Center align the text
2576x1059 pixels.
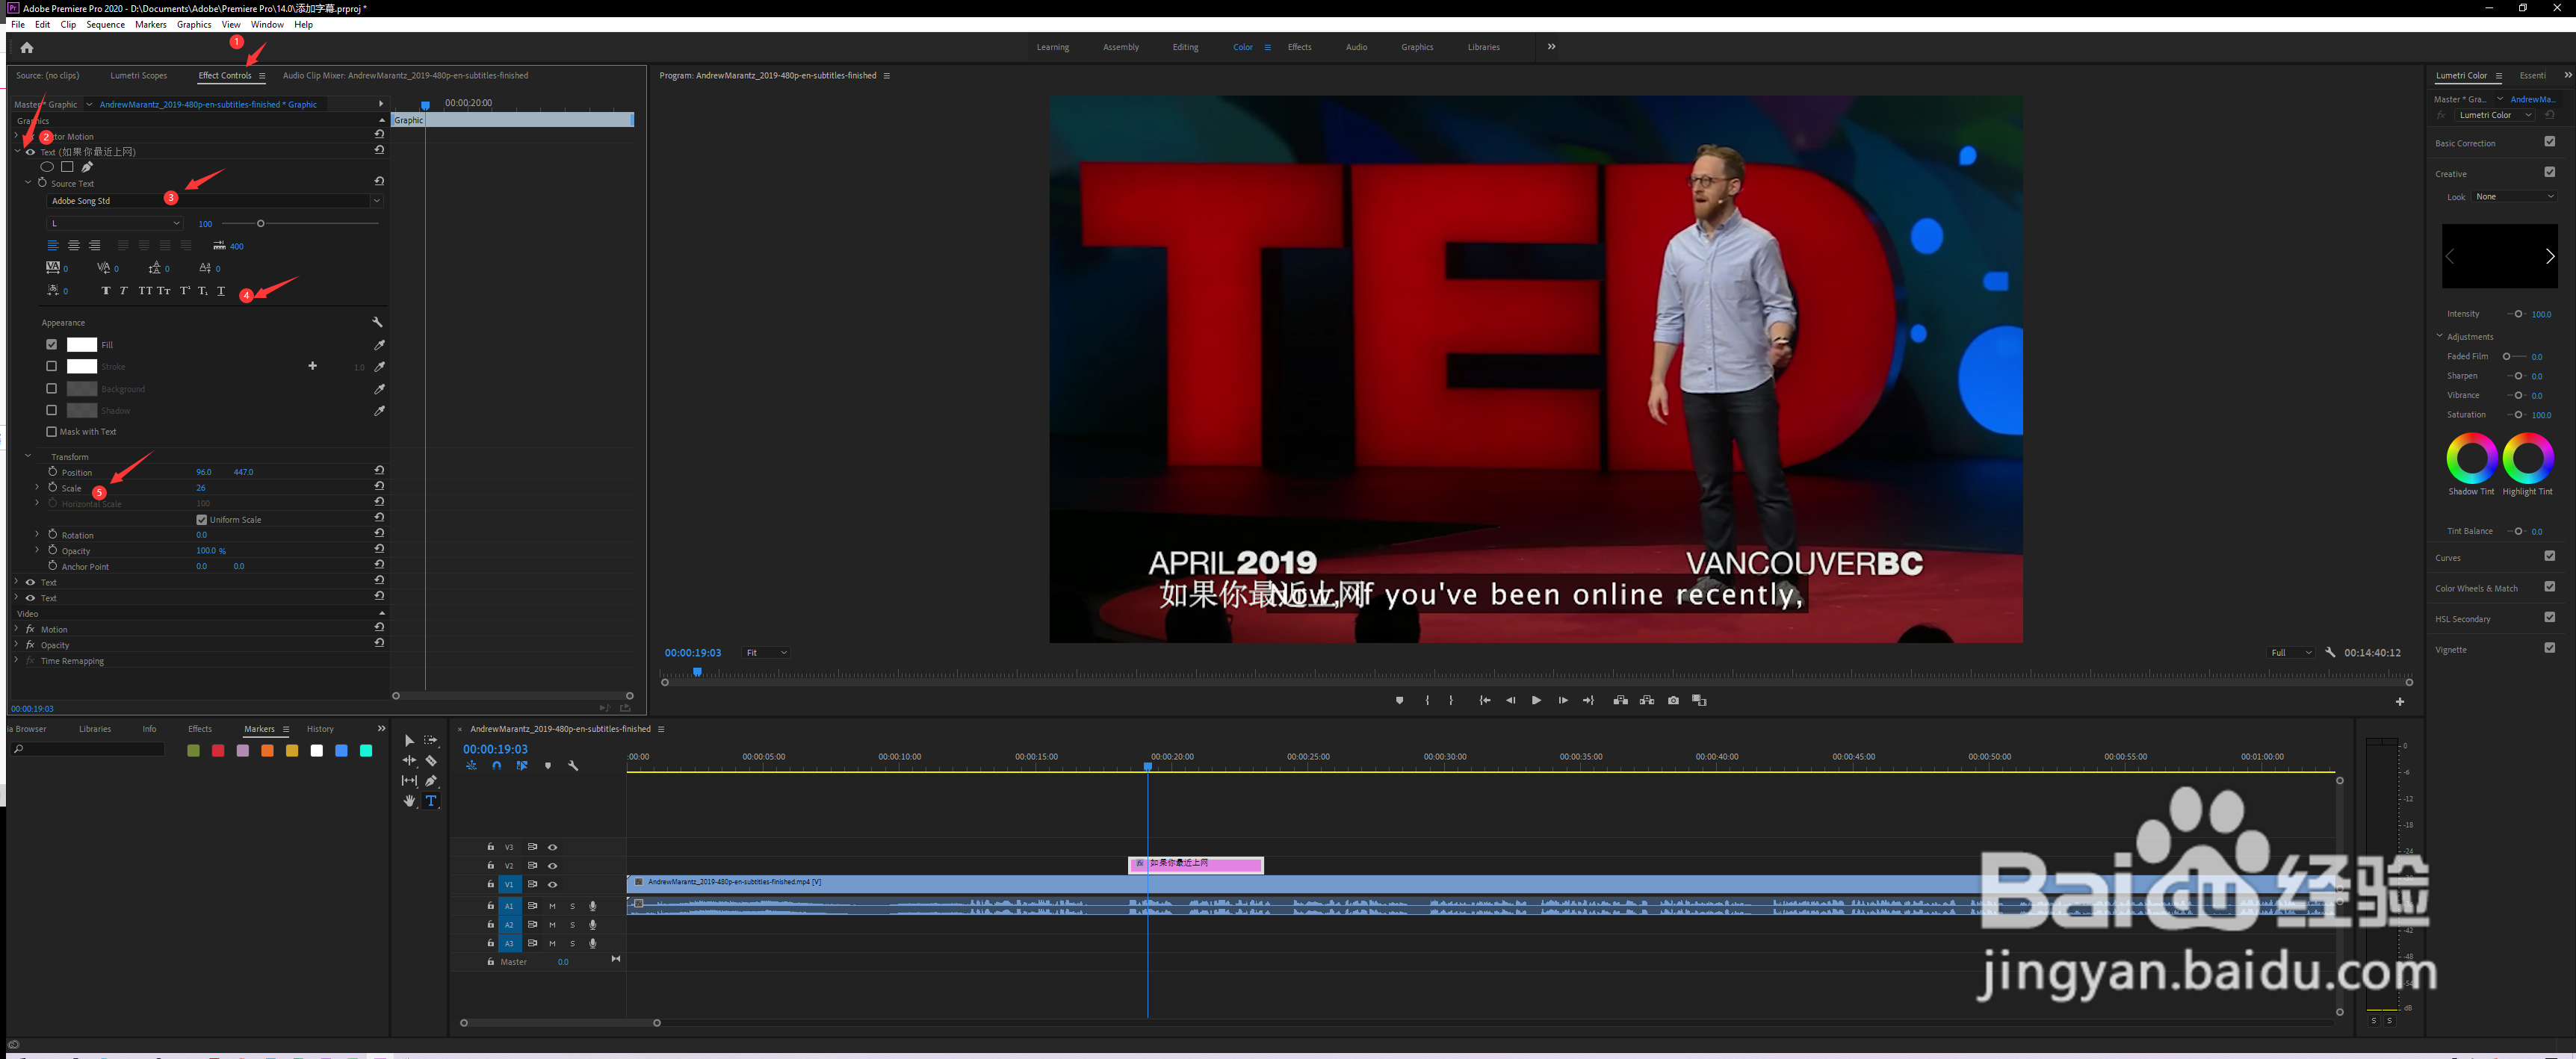click(x=74, y=246)
